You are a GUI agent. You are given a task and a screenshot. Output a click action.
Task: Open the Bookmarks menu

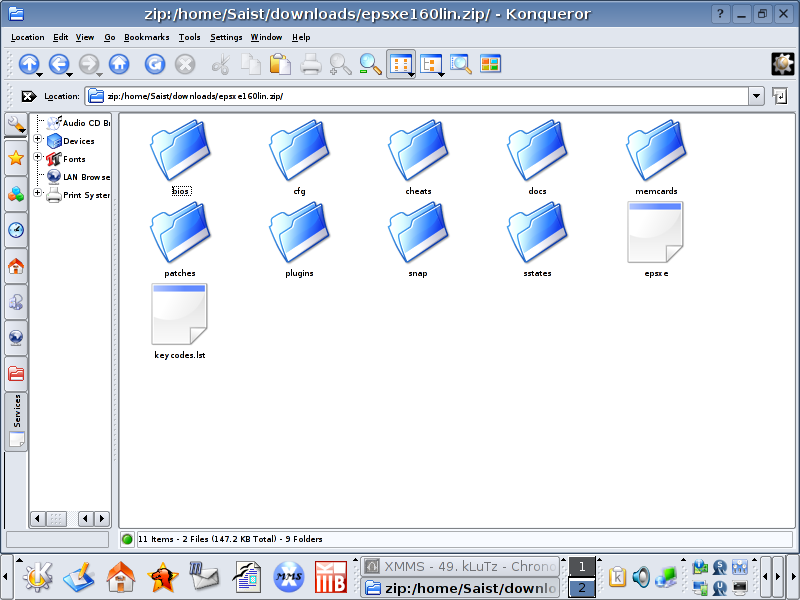(x=147, y=37)
